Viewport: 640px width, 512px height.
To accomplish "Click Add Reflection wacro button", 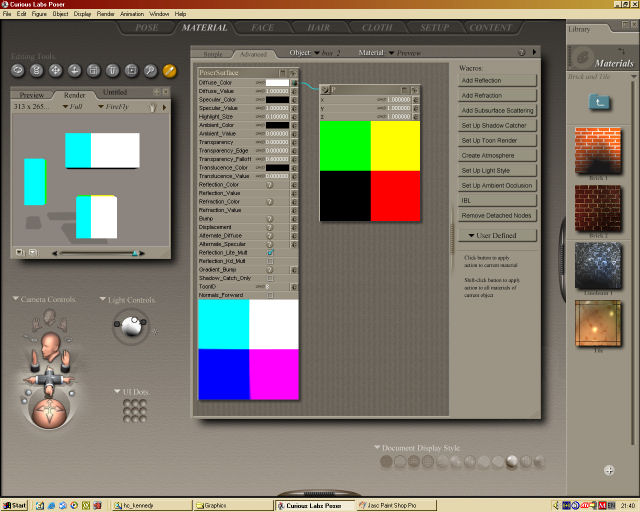I will (498, 80).
